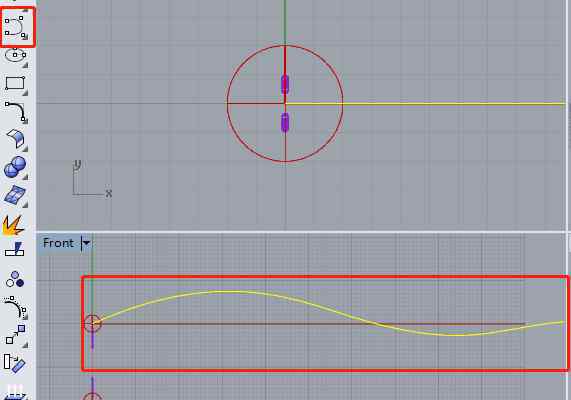Click the Front viewport title label
This screenshot has width=571, height=400.
pos(58,243)
